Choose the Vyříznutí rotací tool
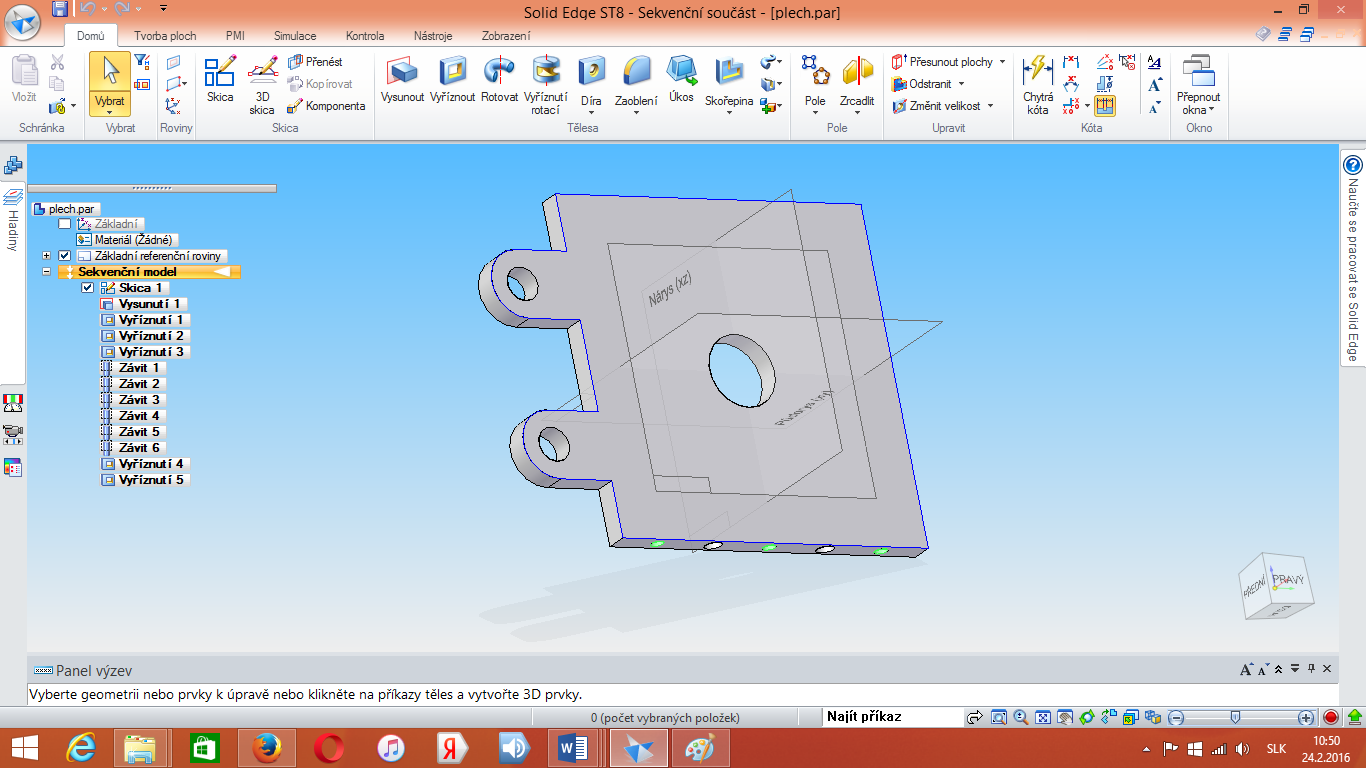1366x768 pixels. click(x=545, y=85)
